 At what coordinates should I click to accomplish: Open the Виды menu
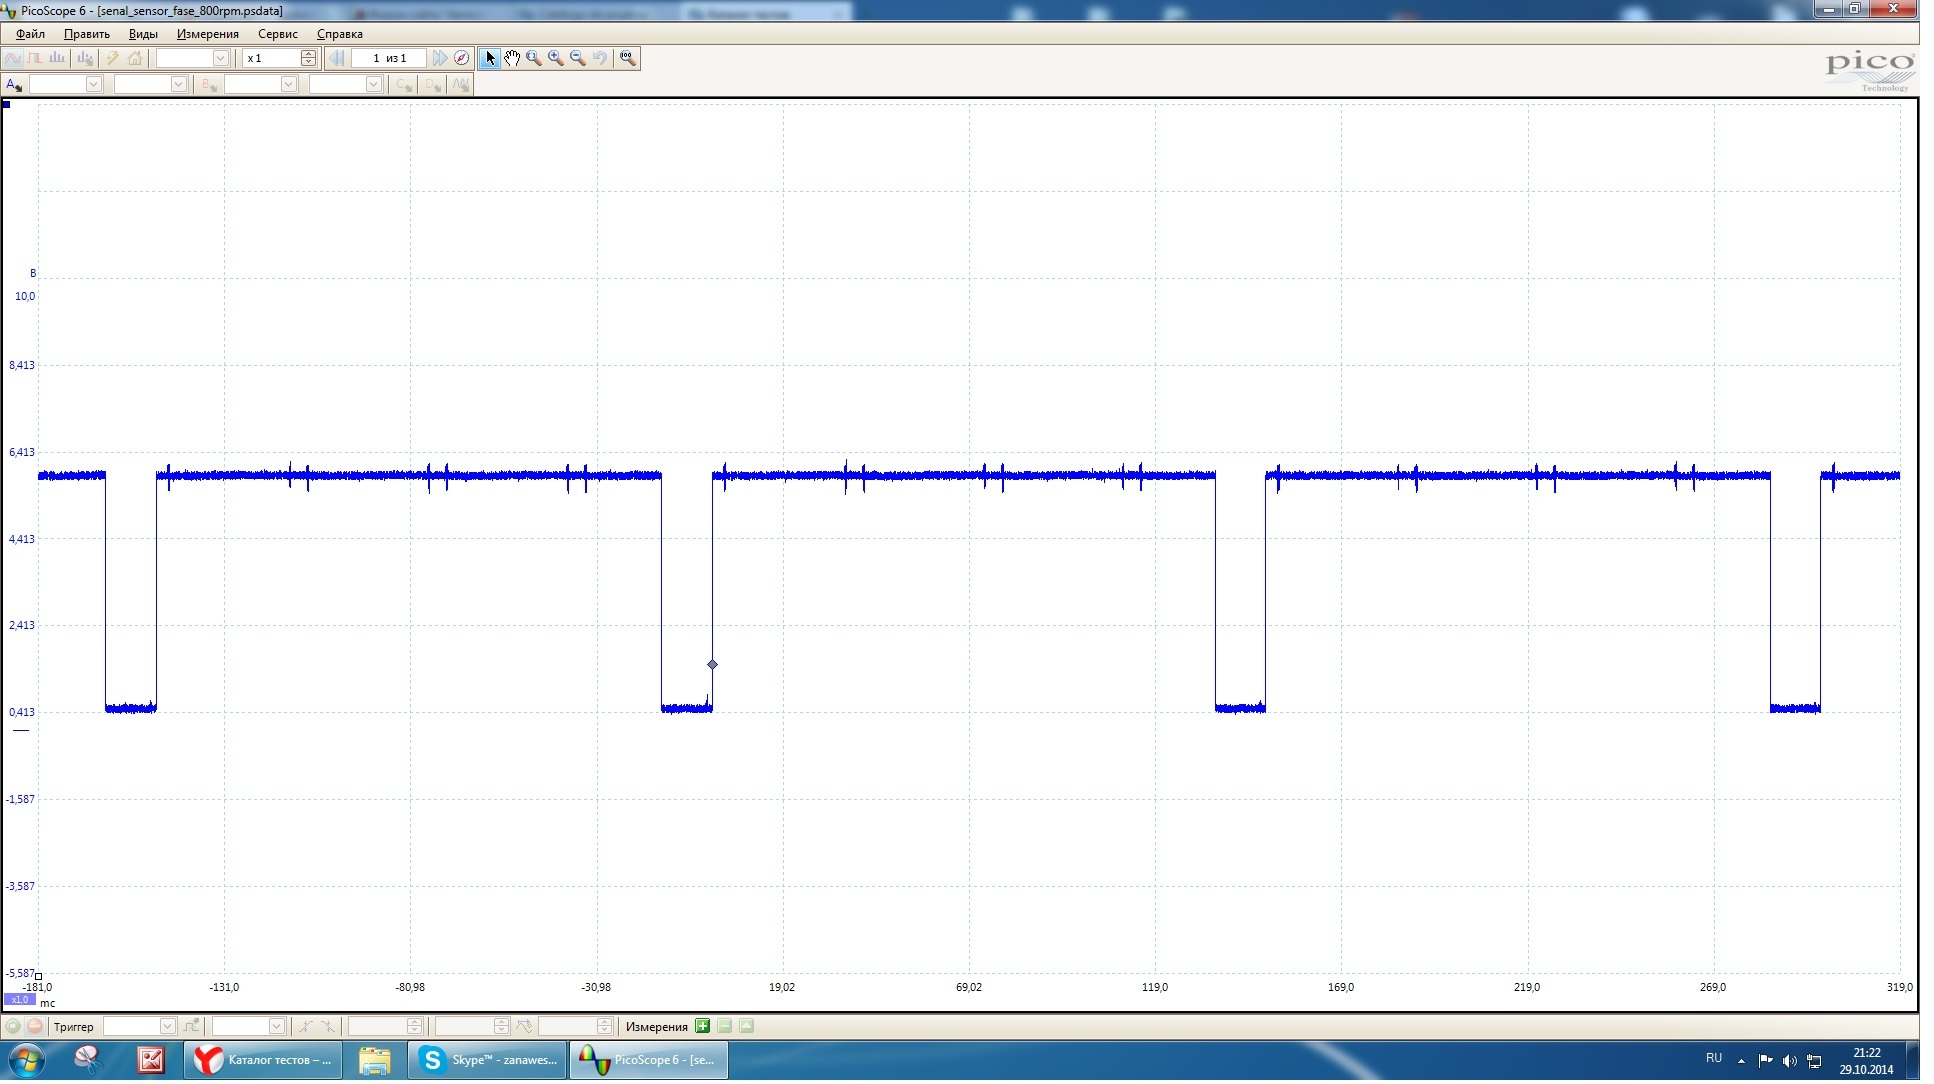pos(143,34)
